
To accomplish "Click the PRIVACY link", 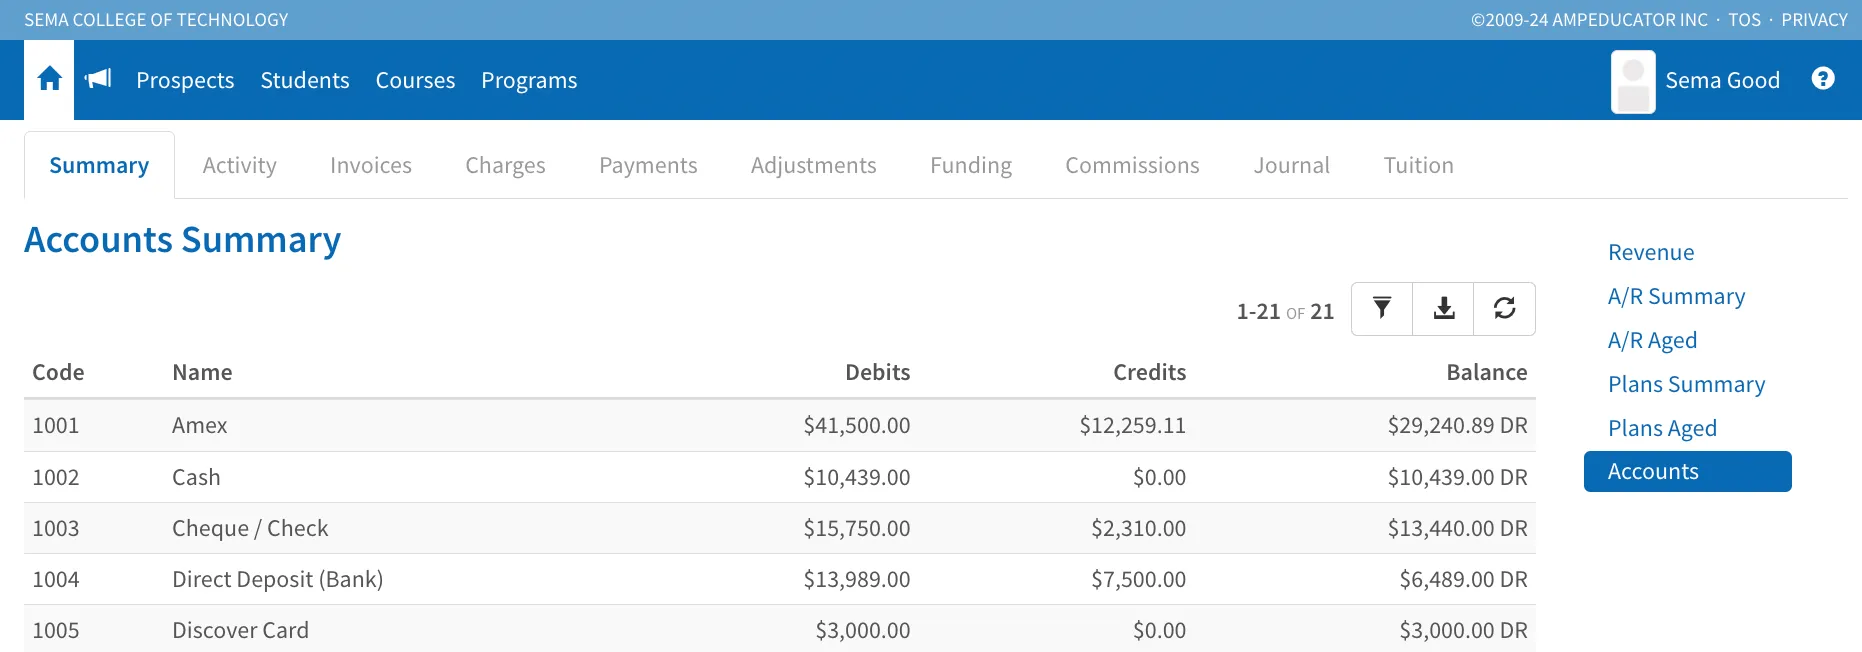I will 1815,20.
